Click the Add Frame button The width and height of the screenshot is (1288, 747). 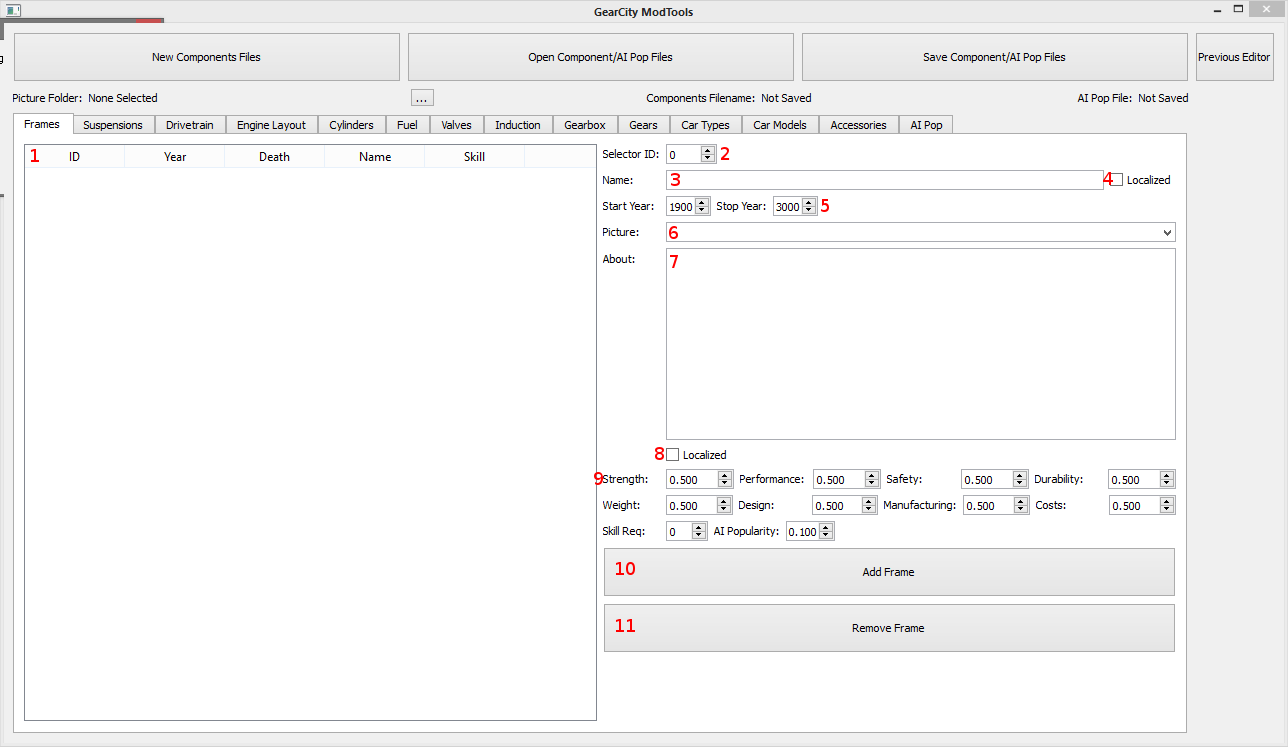tap(888, 572)
